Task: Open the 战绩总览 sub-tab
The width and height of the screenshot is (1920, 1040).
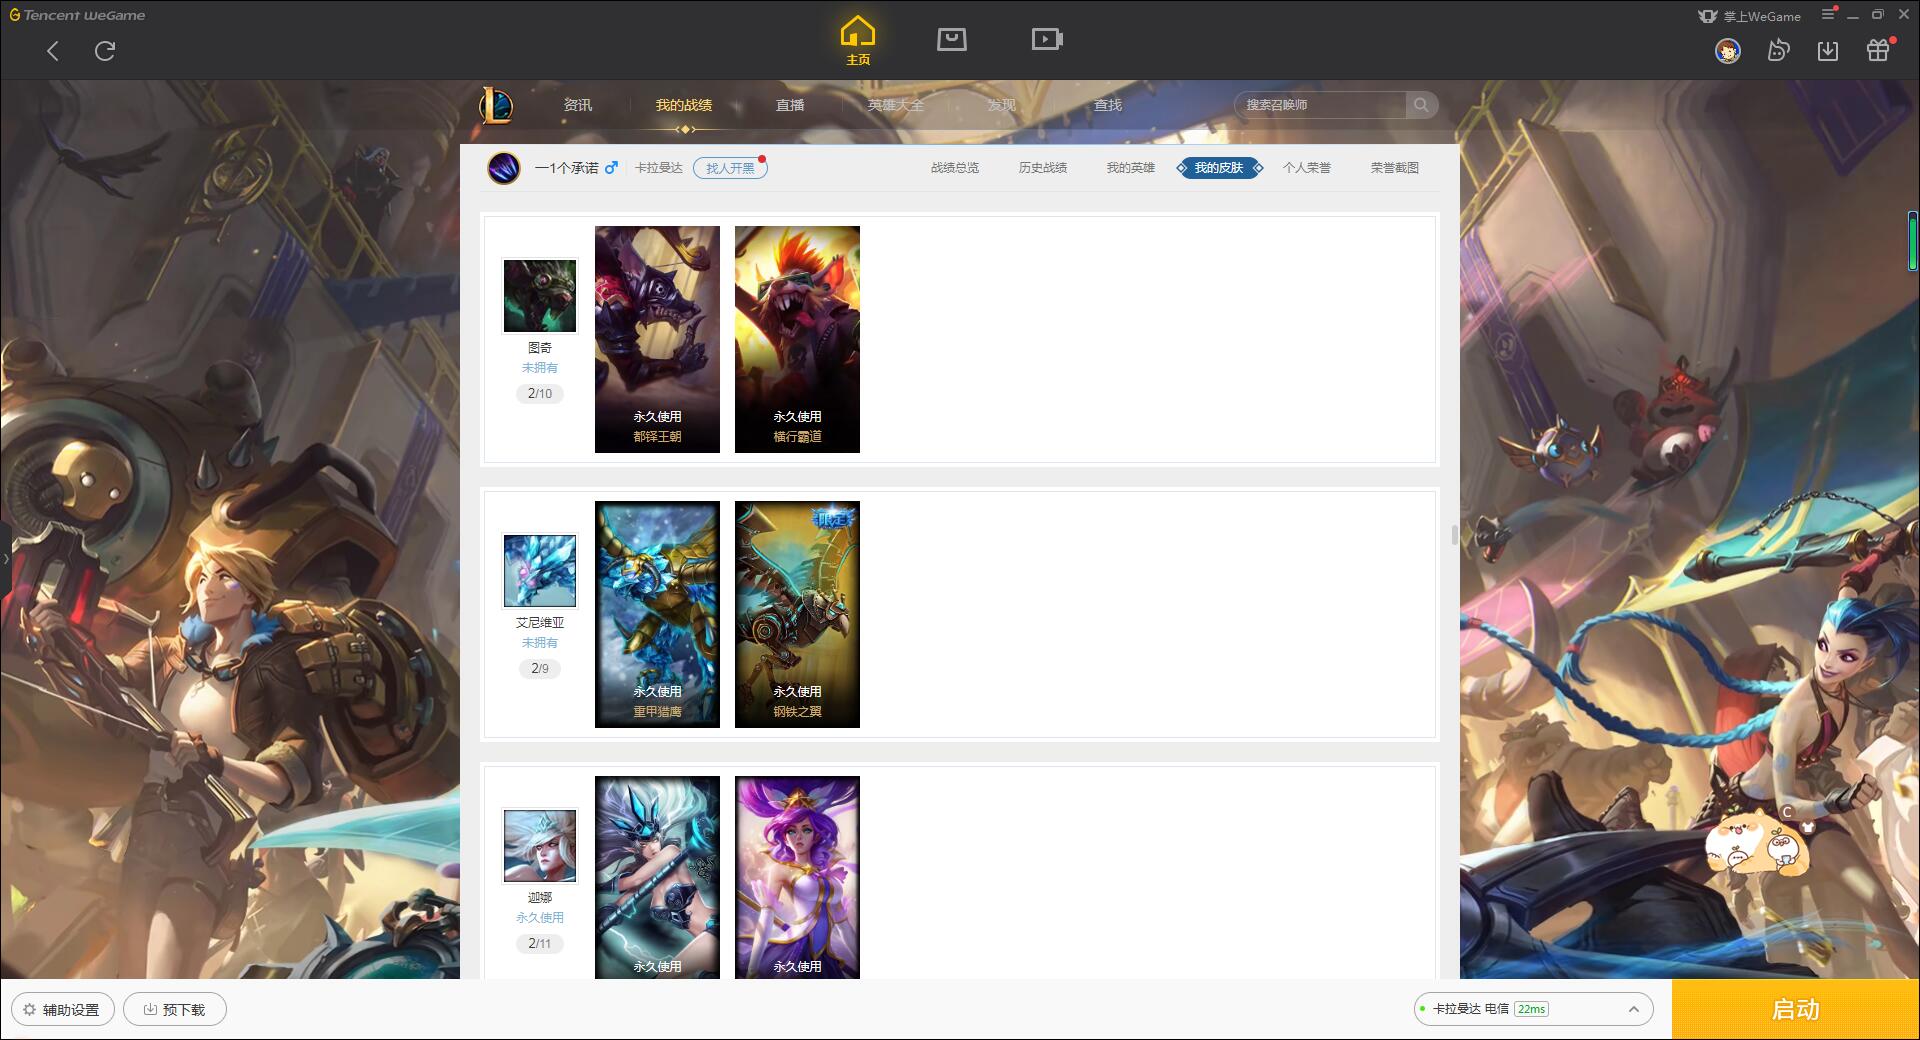Action: point(955,168)
